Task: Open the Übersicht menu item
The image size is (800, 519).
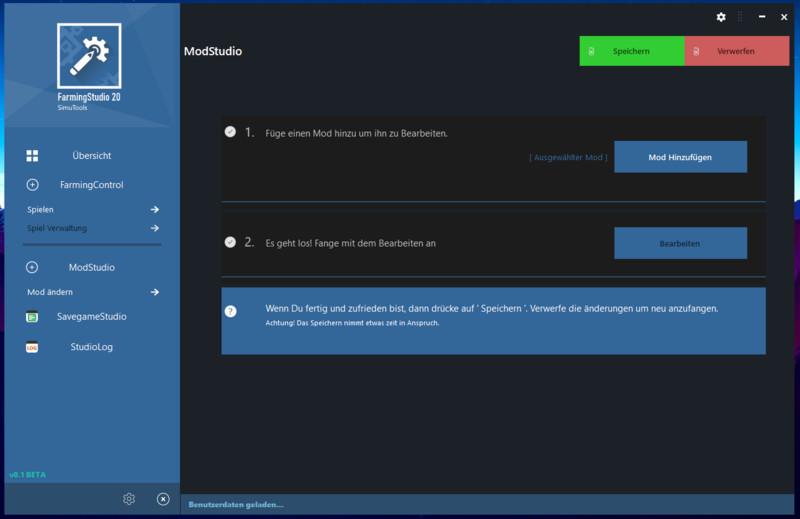Action: pyautogui.click(x=91, y=156)
